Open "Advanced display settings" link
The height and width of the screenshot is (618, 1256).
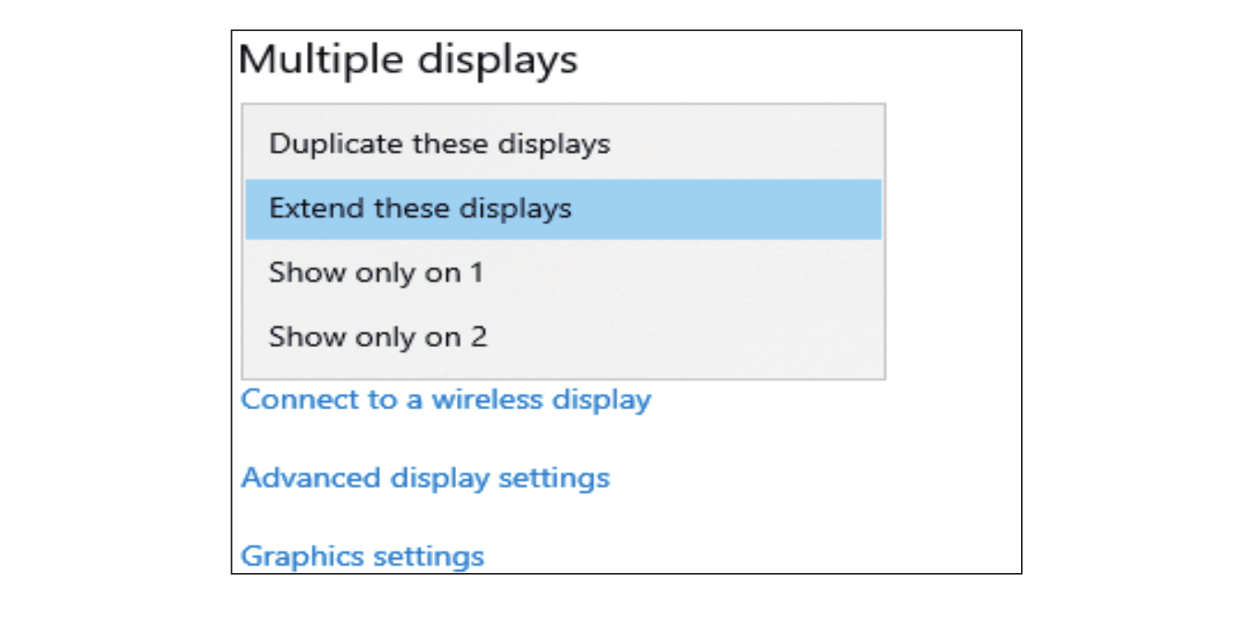(425, 478)
